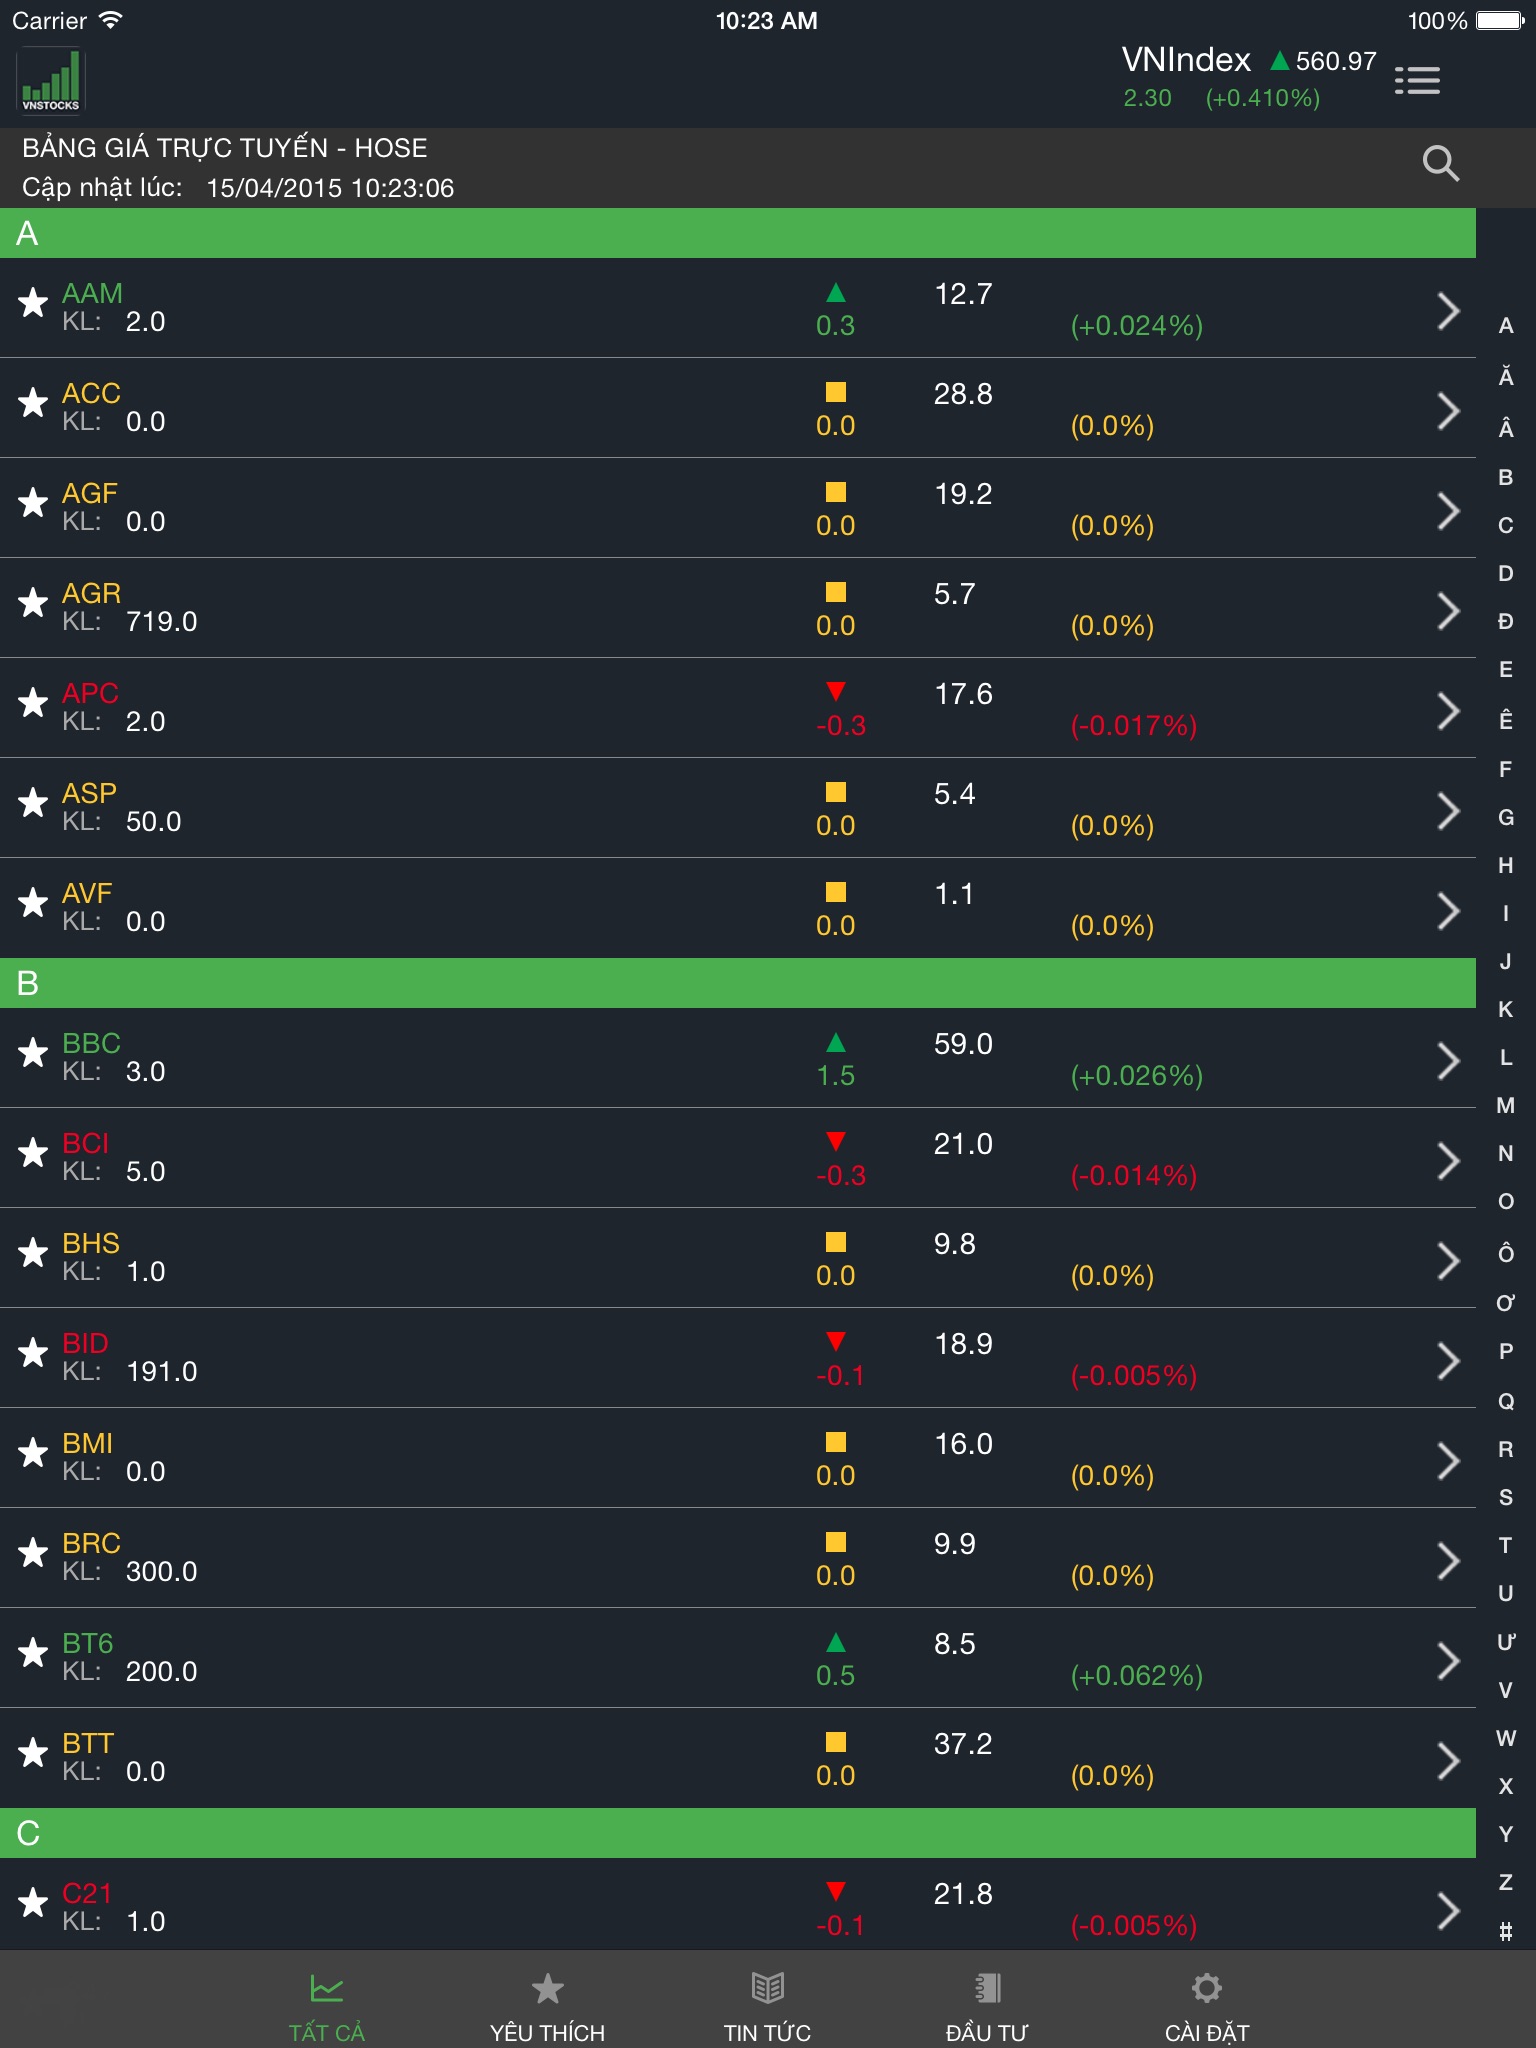The width and height of the screenshot is (1536, 2048).
Task: Tap the BT6 stock symbol
Action: [88, 1643]
